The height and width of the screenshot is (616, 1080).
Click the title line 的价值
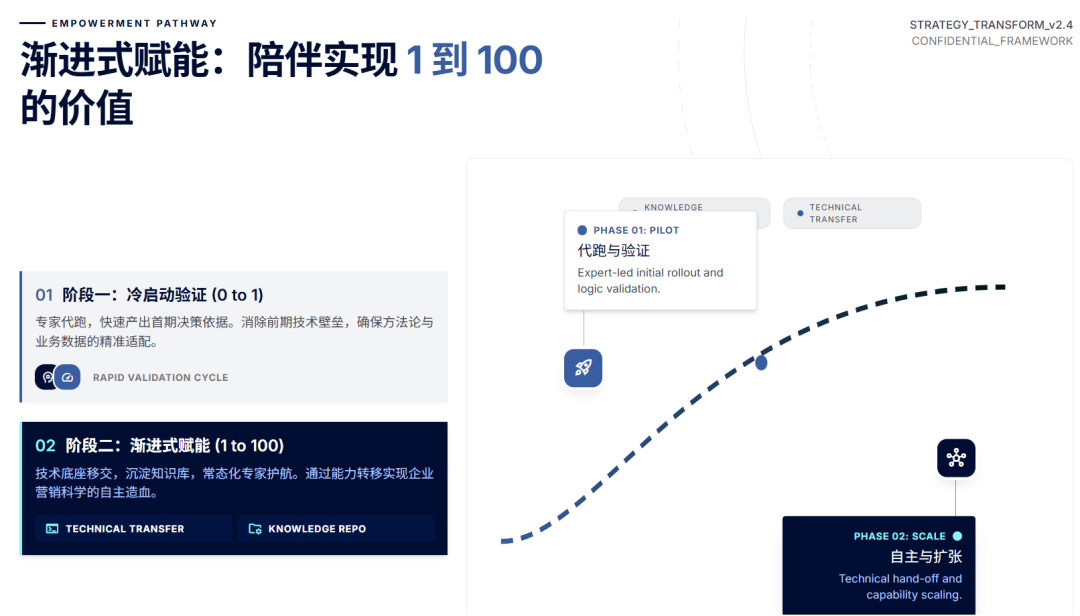point(76,108)
